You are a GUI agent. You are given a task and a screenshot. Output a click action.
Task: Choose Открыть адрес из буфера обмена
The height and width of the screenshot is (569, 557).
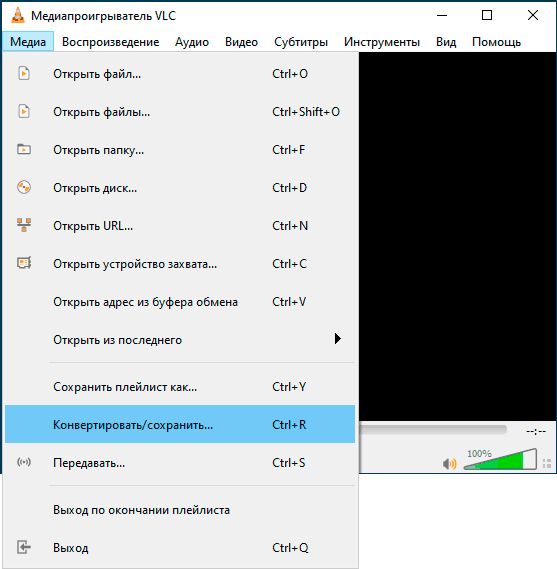[180, 302]
